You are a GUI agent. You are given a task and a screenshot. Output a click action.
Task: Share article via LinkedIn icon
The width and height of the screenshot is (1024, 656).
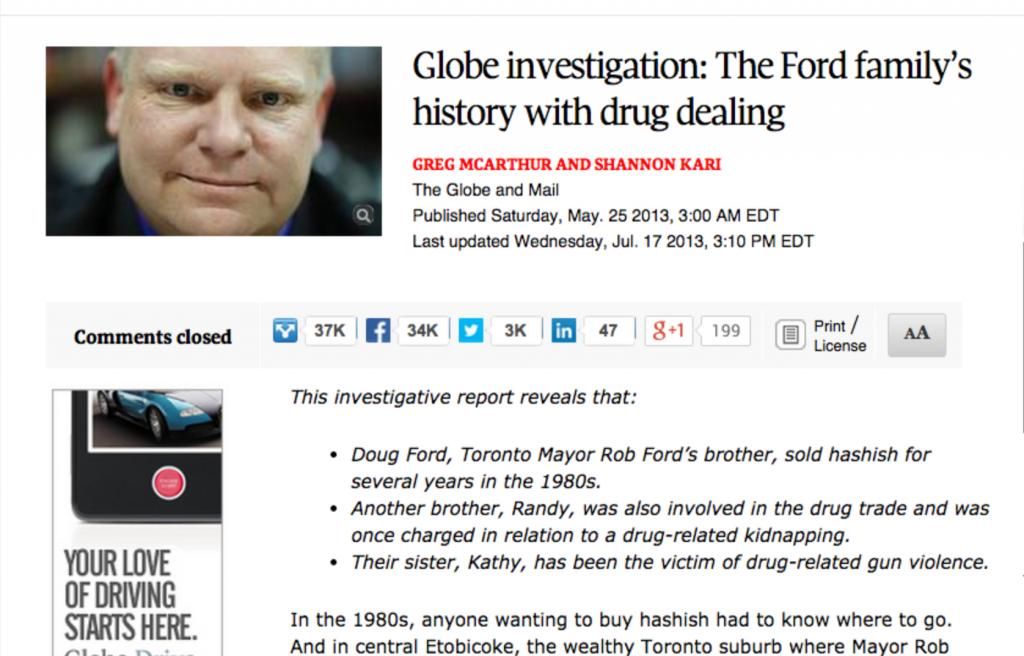tap(563, 331)
